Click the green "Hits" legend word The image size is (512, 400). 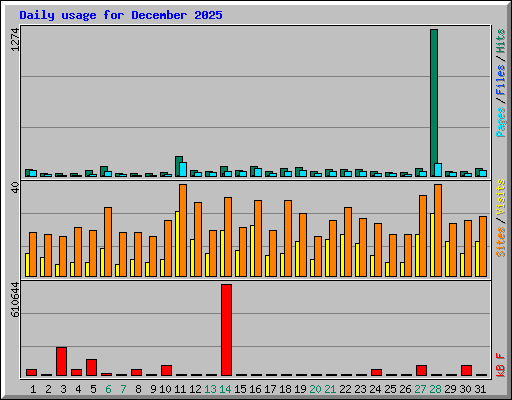501,41
